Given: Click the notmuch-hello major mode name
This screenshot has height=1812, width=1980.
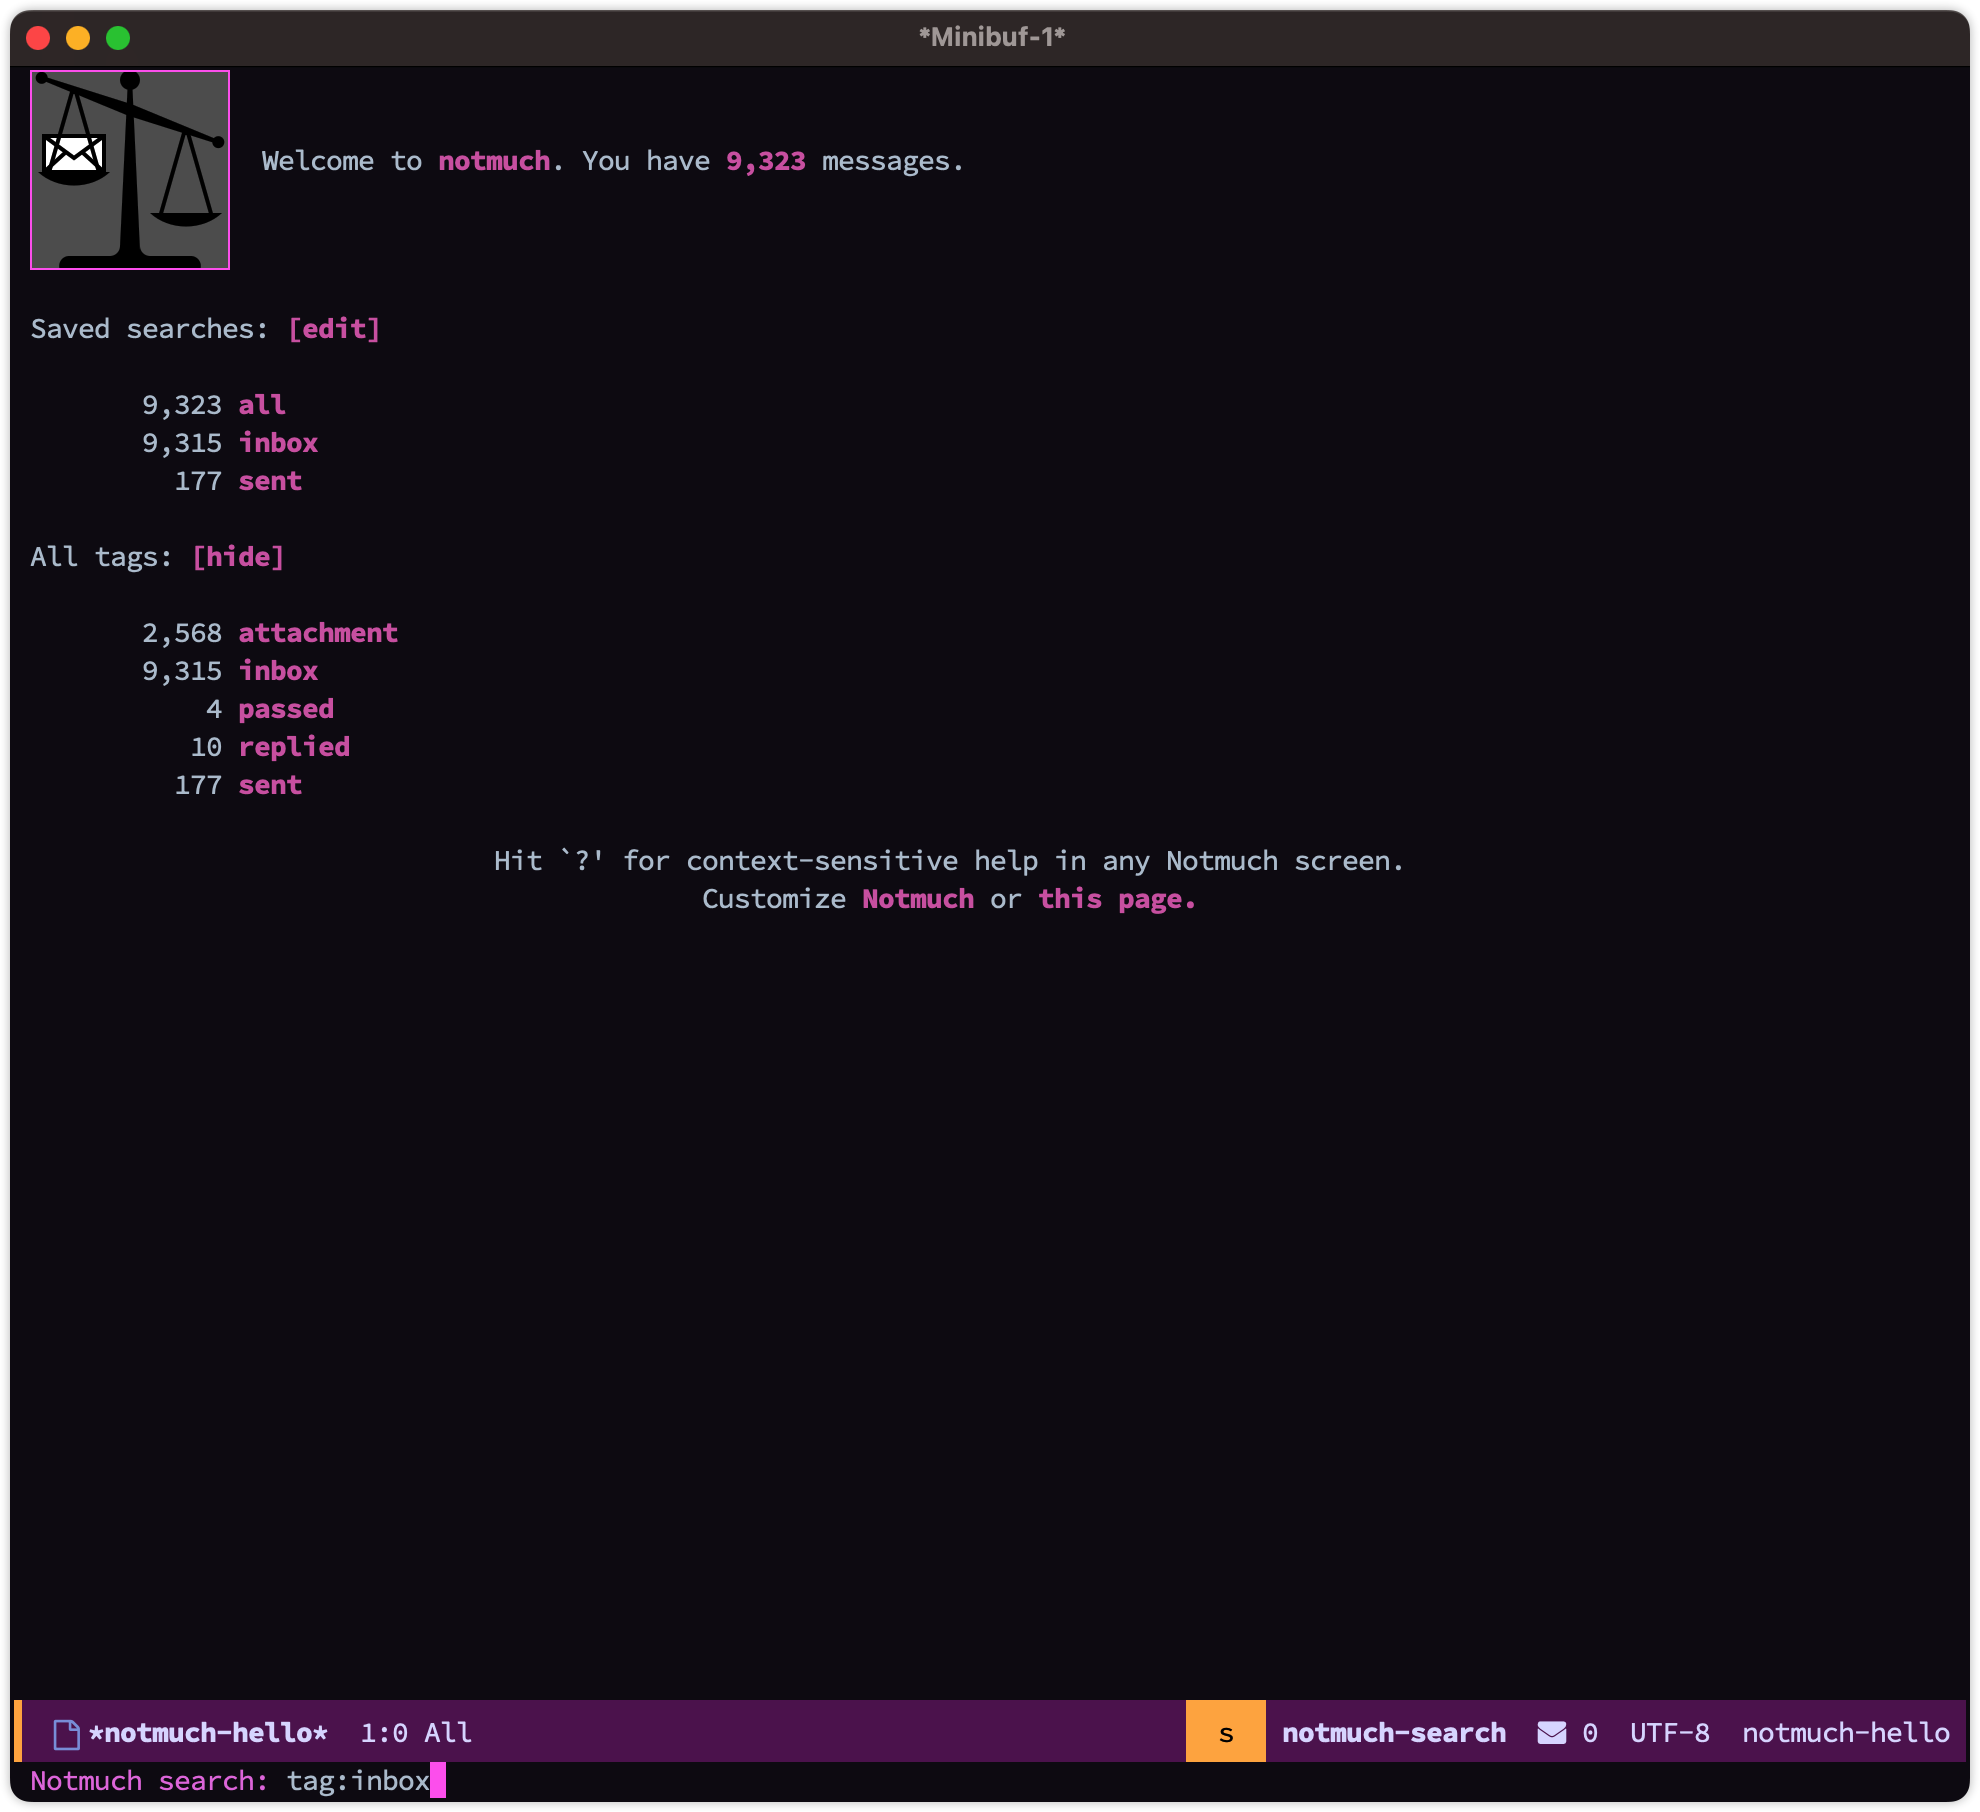Looking at the screenshot, I should tap(1846, 1733).
